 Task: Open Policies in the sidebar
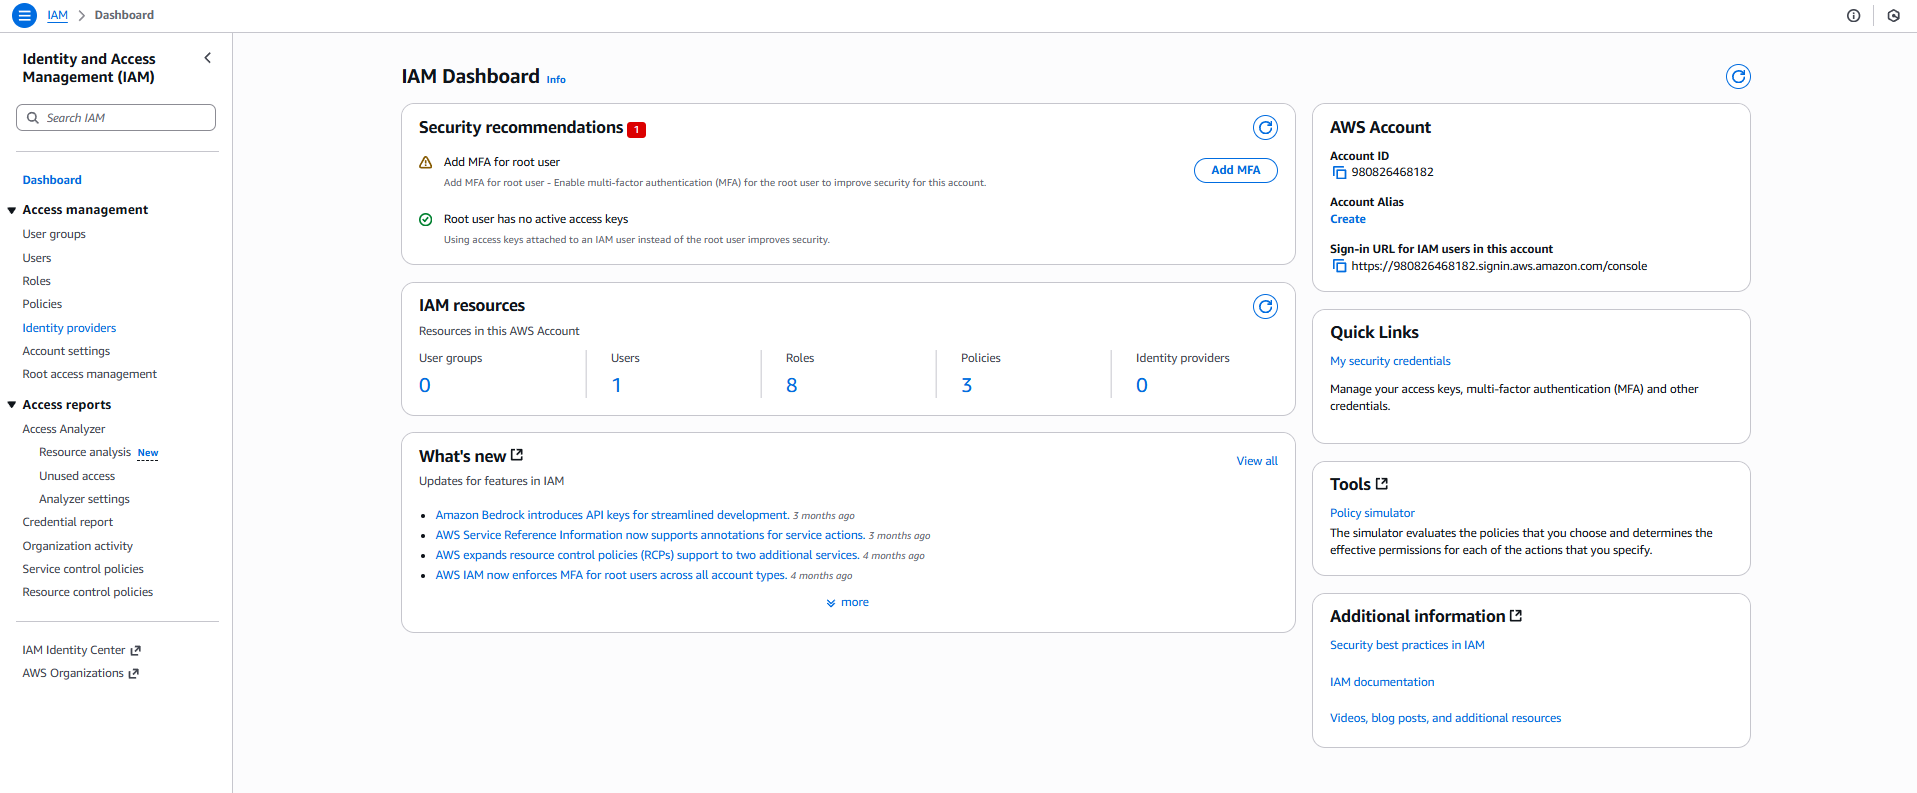coord(42,304)
